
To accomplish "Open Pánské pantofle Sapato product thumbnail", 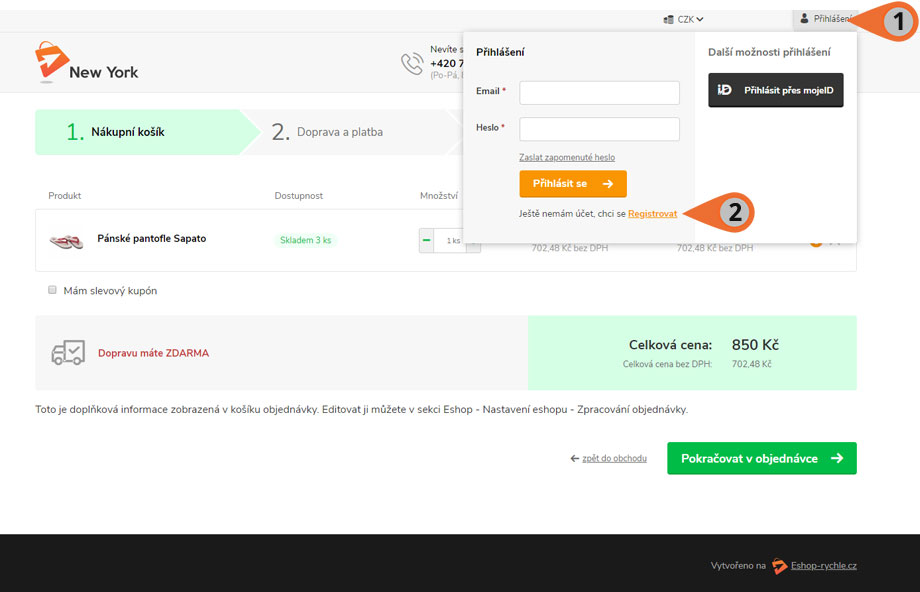I will coord(66,241).
